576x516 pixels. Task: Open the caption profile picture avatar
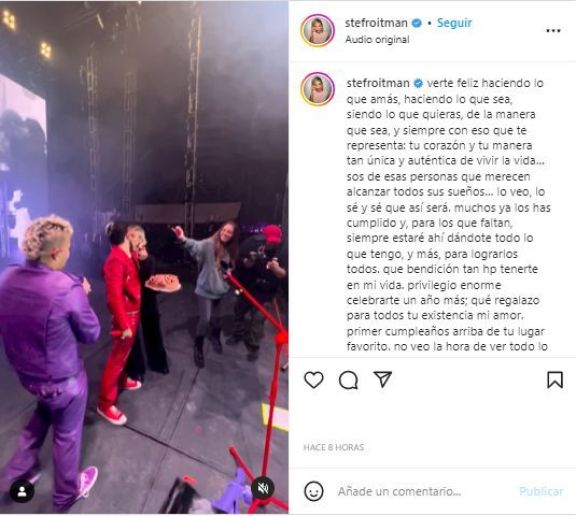[x=317, y=89]
